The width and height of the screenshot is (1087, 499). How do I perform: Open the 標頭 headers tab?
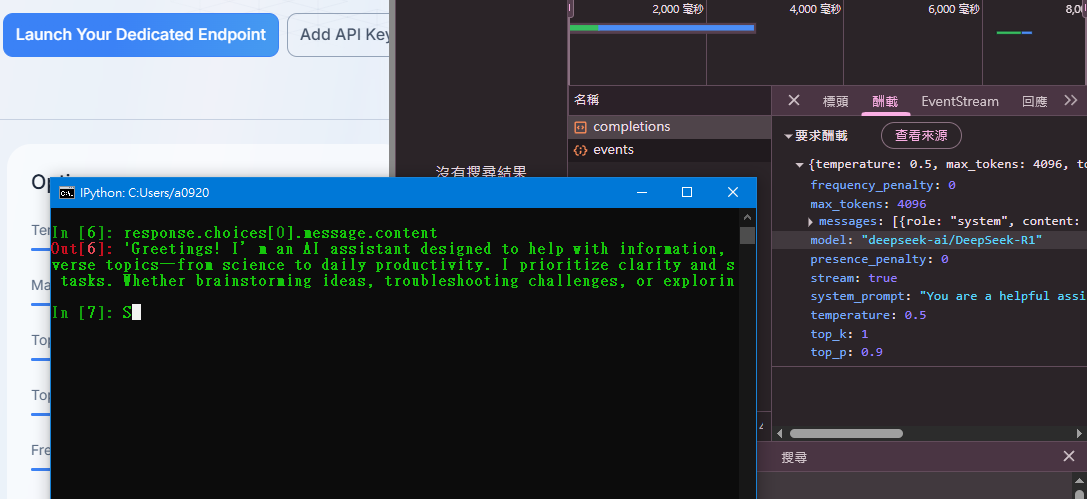point(835,101)
